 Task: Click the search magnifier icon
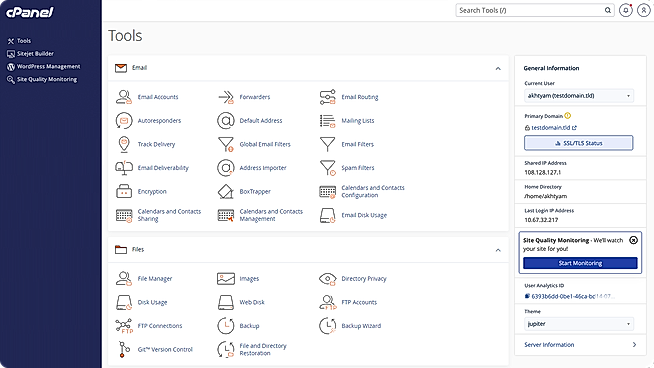[x=608, y=10]
